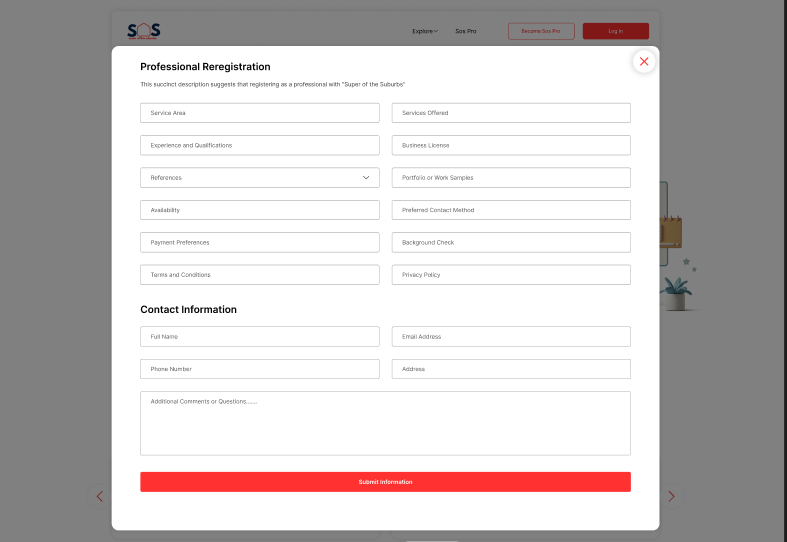Image resolution: width=787 pixels, height=542 pixels.
Task: Focus the Availability field
Action: 260,210
